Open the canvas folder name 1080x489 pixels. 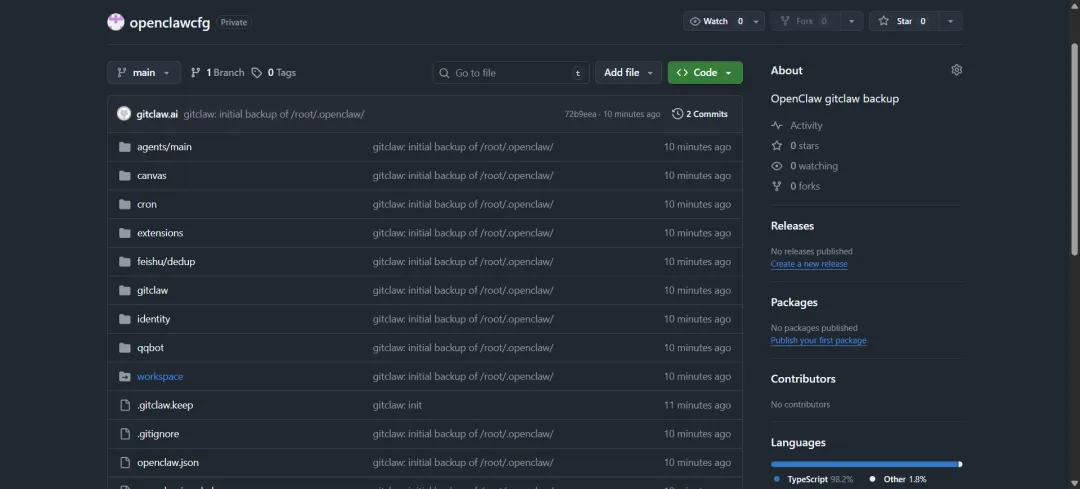(x=152, y=176)
